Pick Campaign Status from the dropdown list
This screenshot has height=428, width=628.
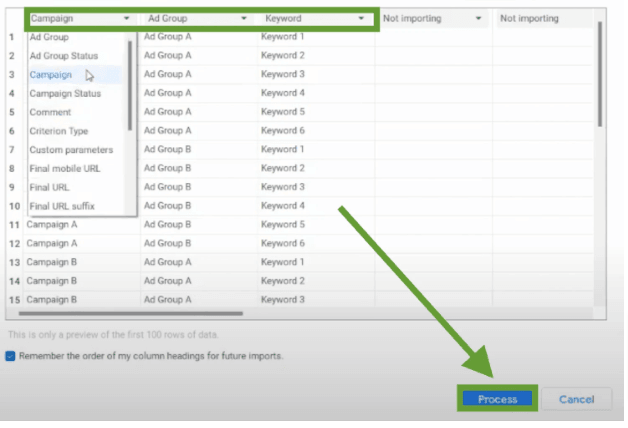click(65, 93)
